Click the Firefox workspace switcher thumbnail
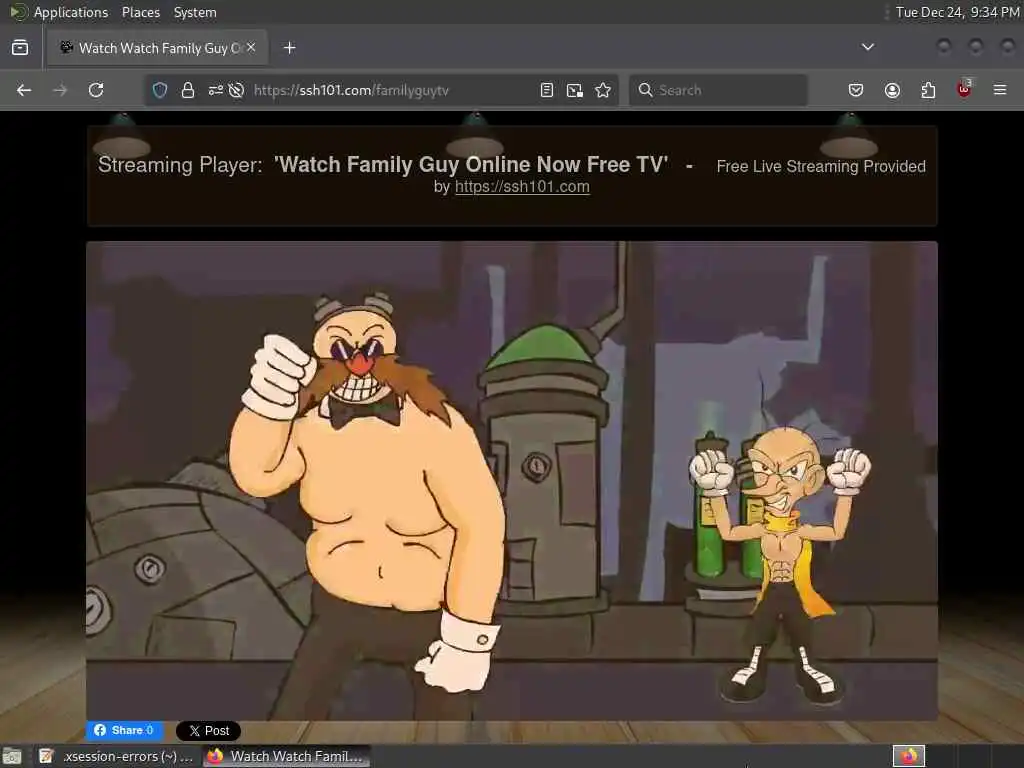The height and width of the screenshot is (768, 1024). click(x=909, y=756)
